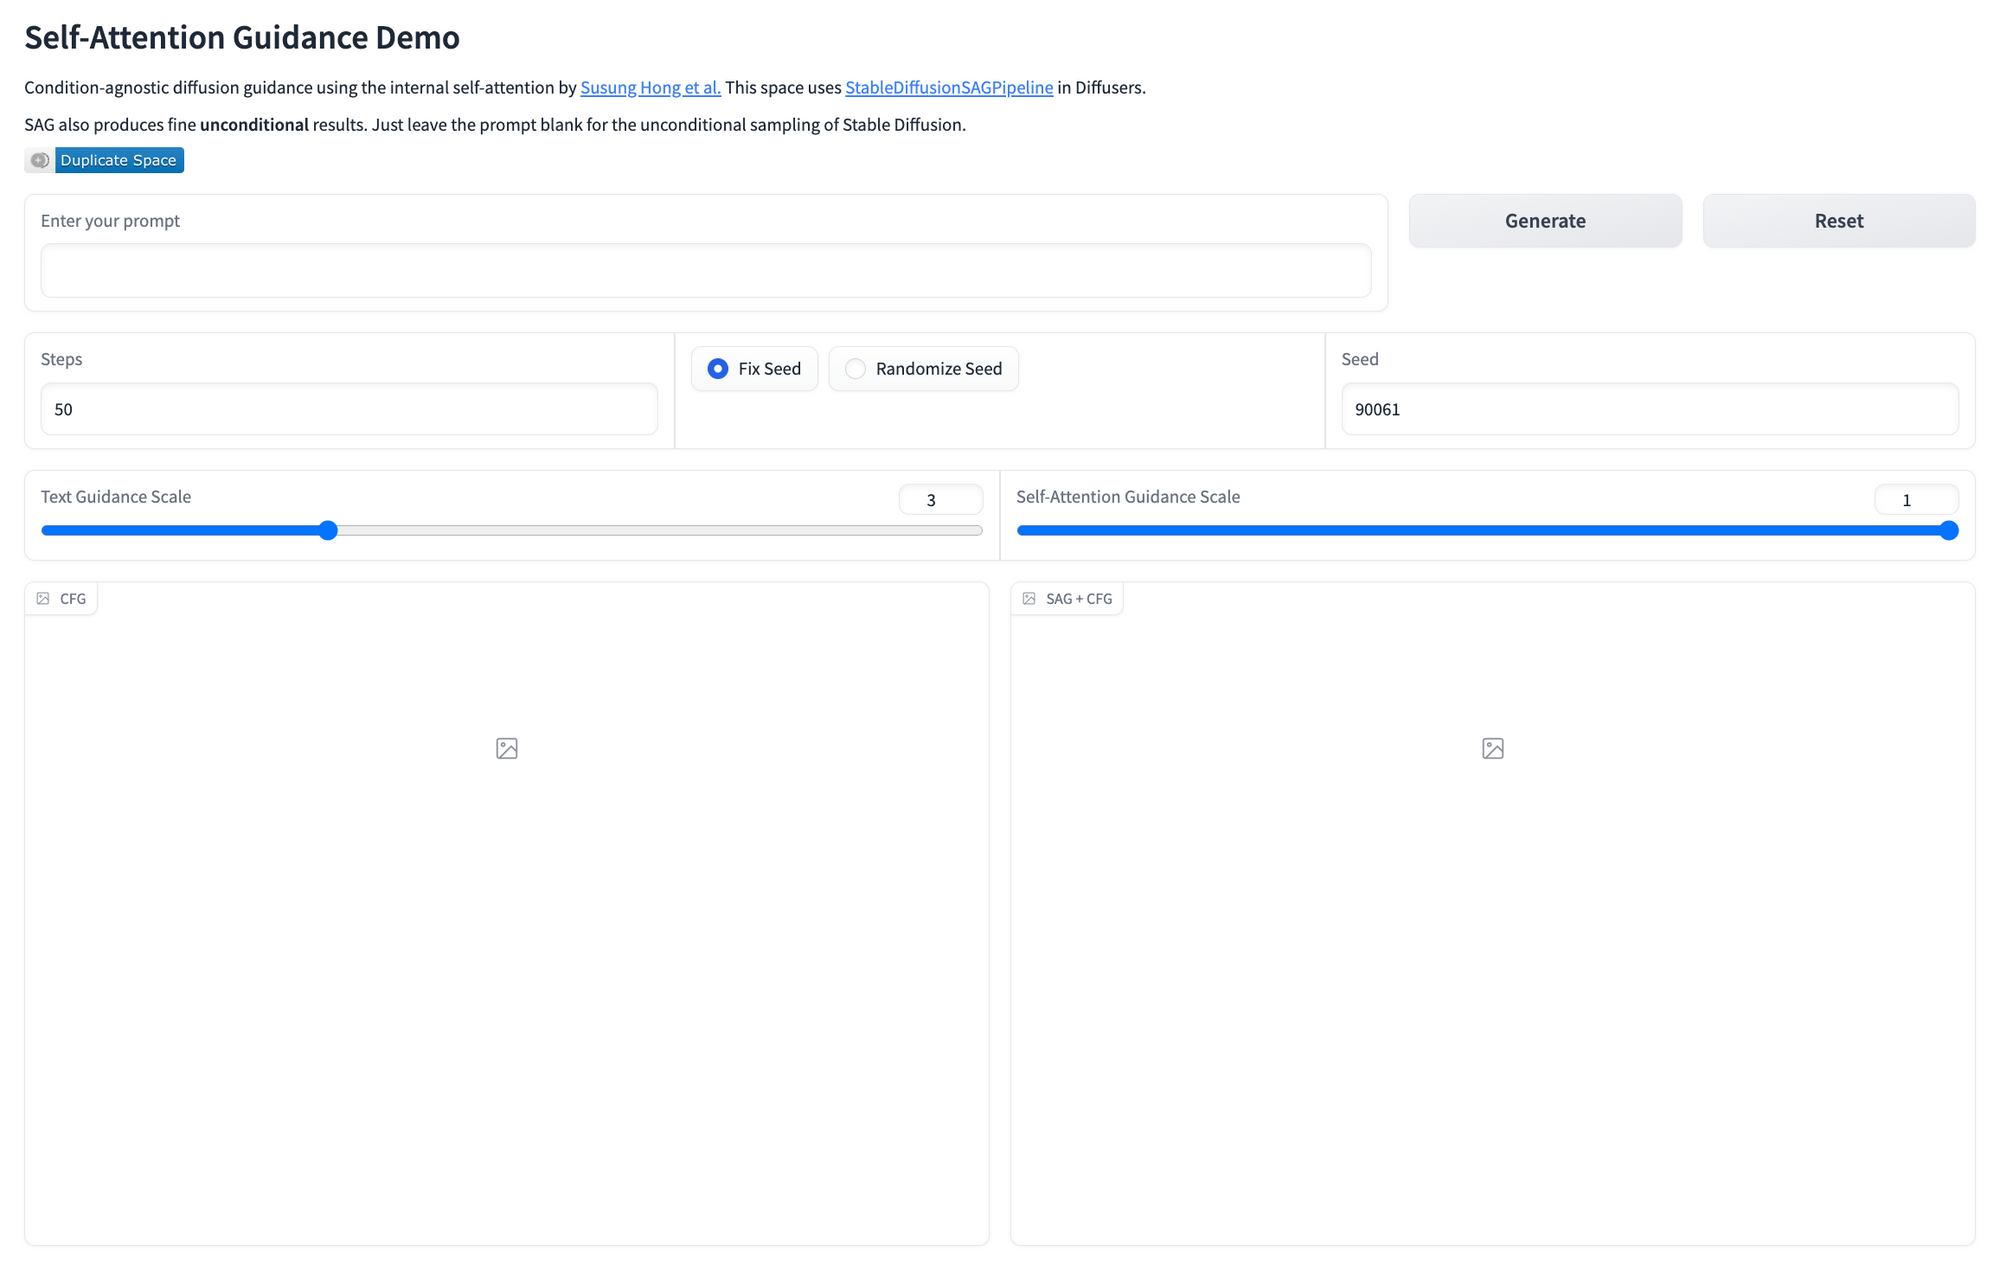Select the Randomize Seed radio option

click(856, 369)
